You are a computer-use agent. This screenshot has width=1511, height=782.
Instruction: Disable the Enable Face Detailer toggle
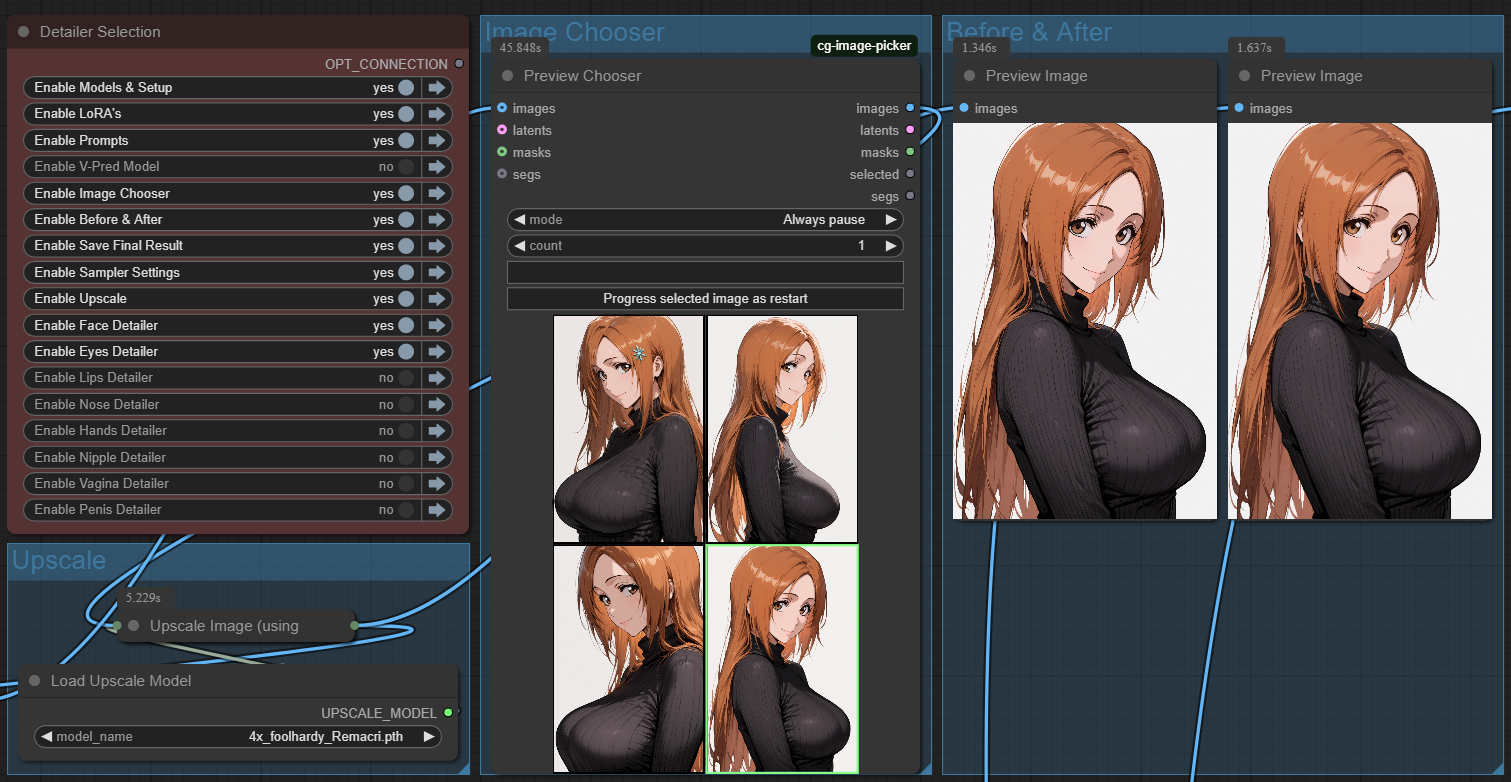click(406, 326)
